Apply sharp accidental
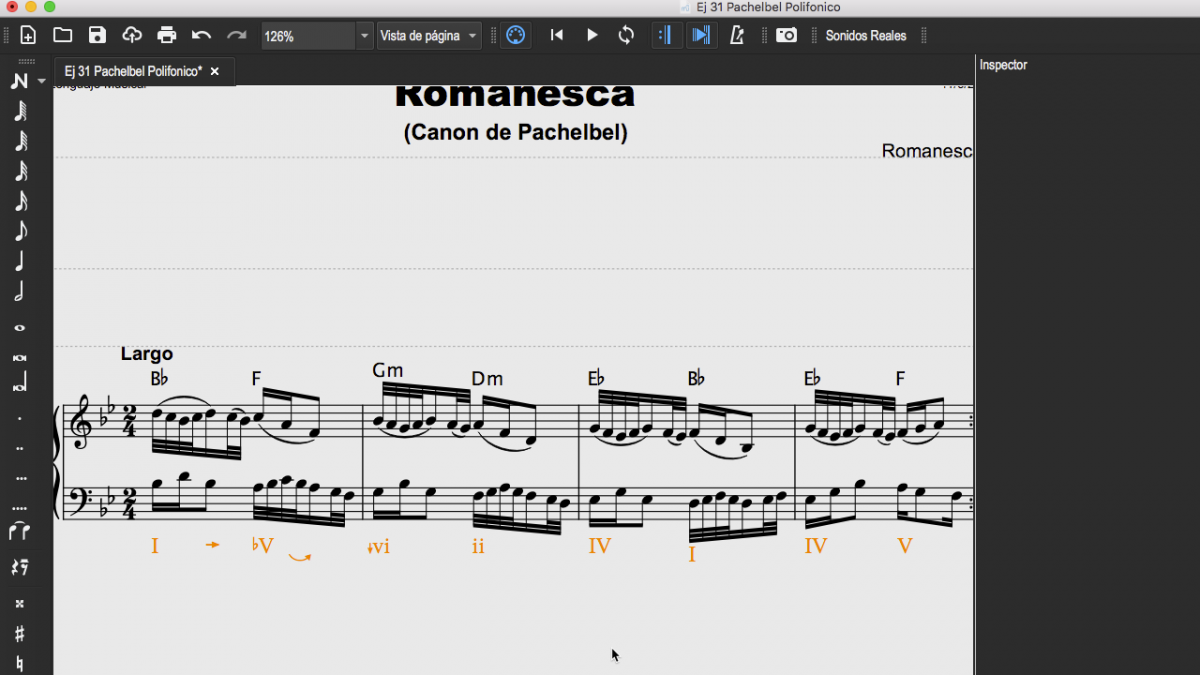The height and width of the screenshot is (675, 1200). 19,634
